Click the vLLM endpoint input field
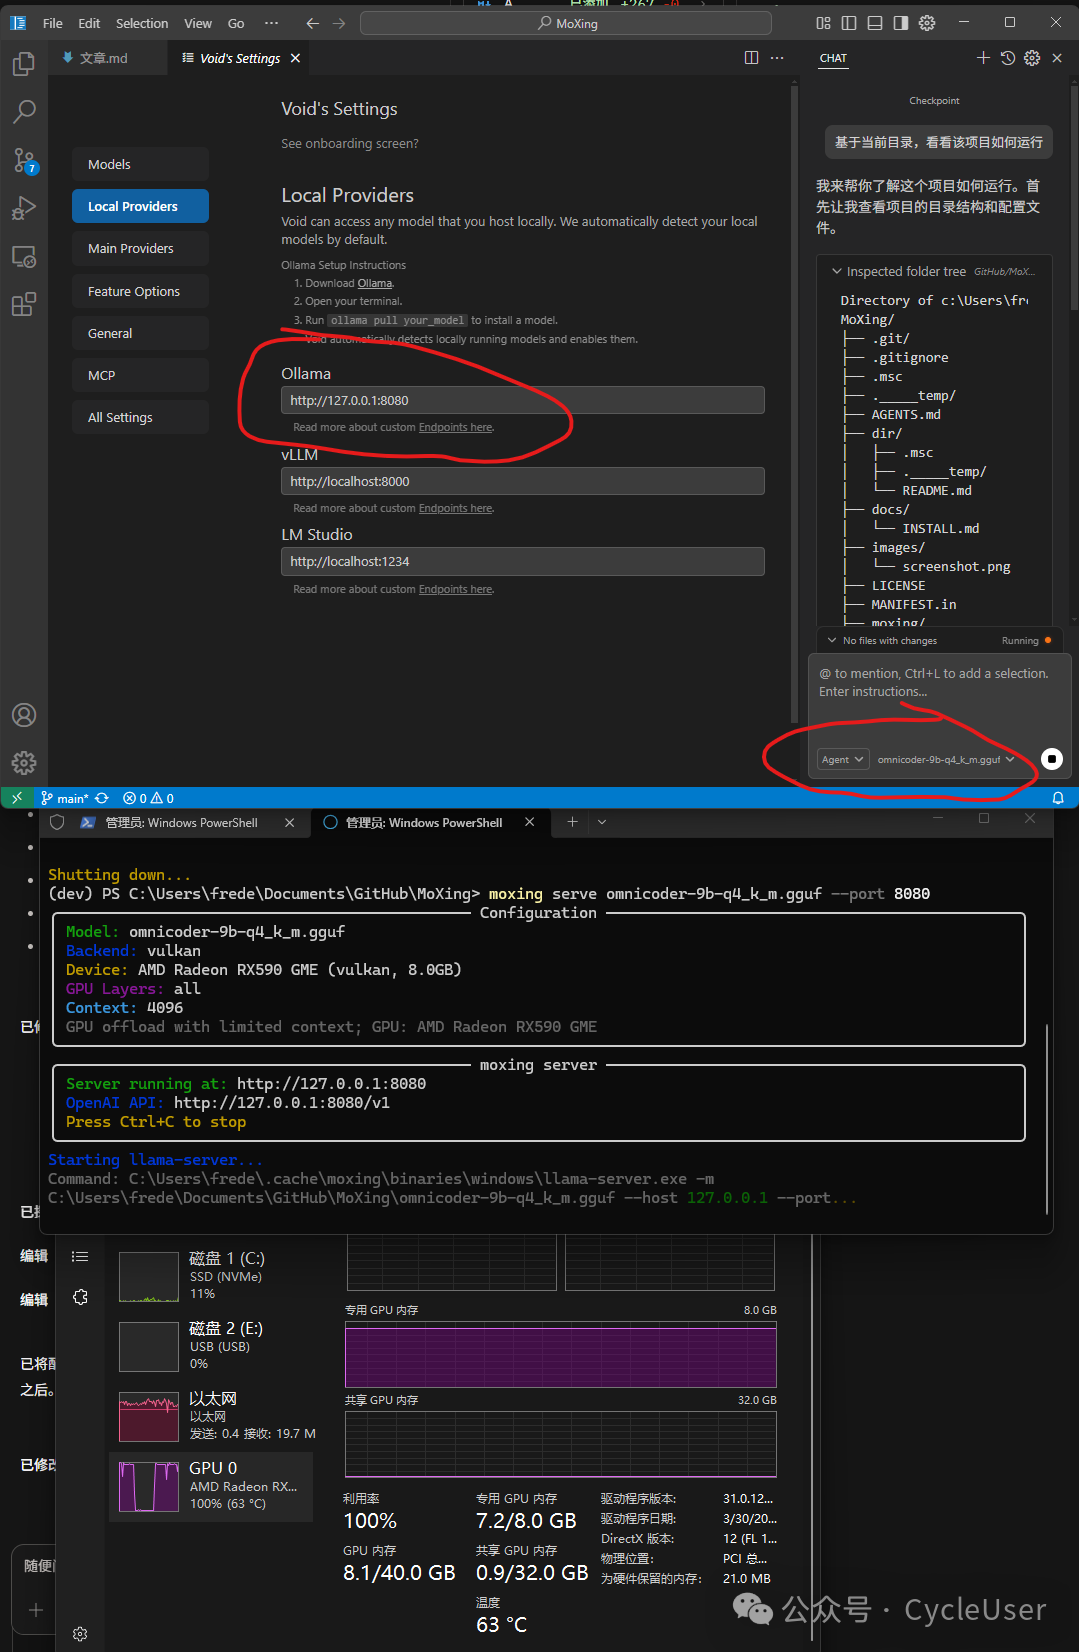This screenshot has height=1652, width=1079. click(x=523, y=481)
